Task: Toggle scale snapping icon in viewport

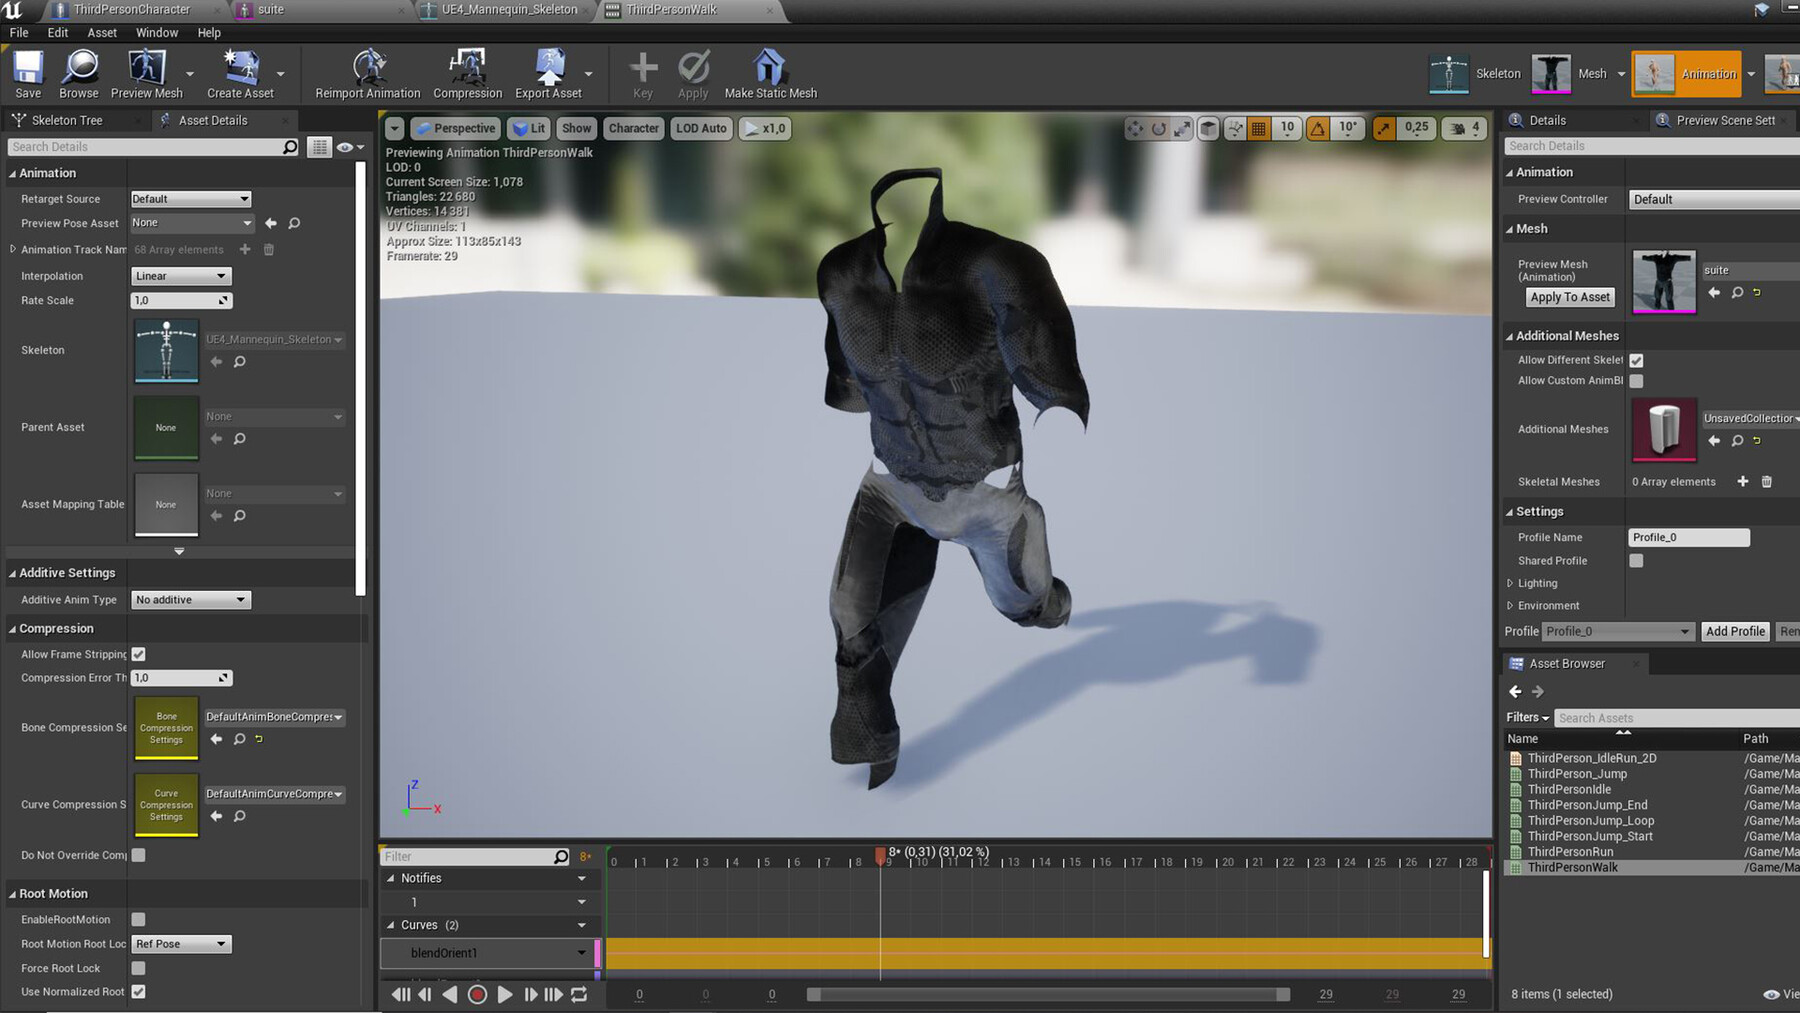Action: pyautogui.click(x=1384, y=128)
